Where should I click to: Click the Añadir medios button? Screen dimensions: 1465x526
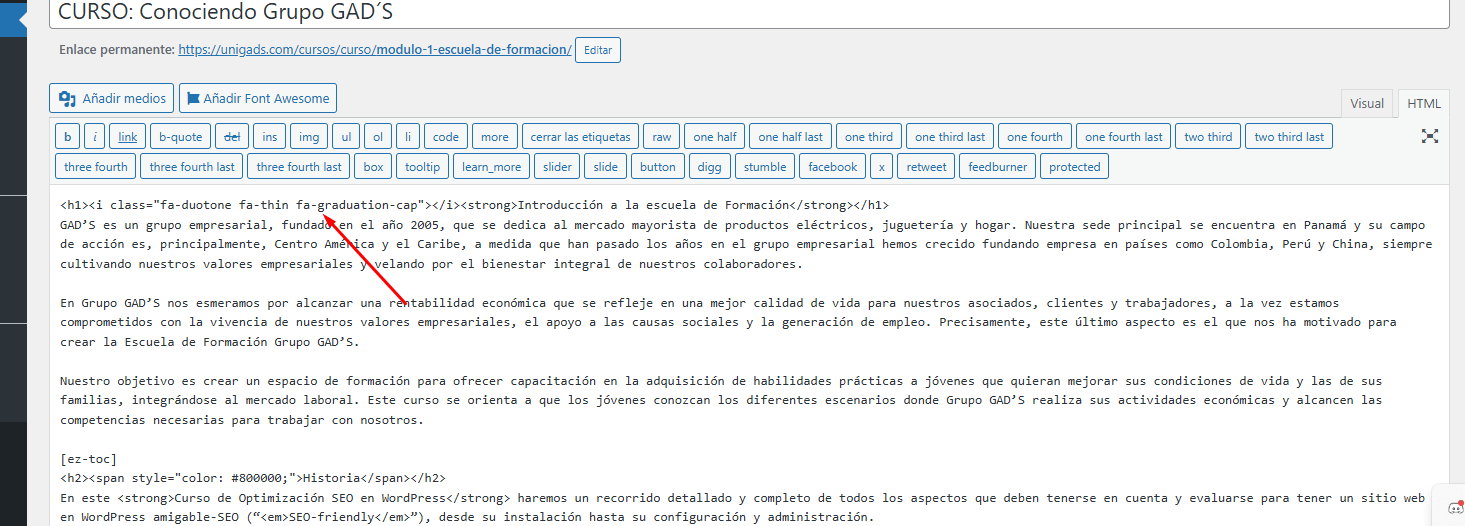(111, 98)
